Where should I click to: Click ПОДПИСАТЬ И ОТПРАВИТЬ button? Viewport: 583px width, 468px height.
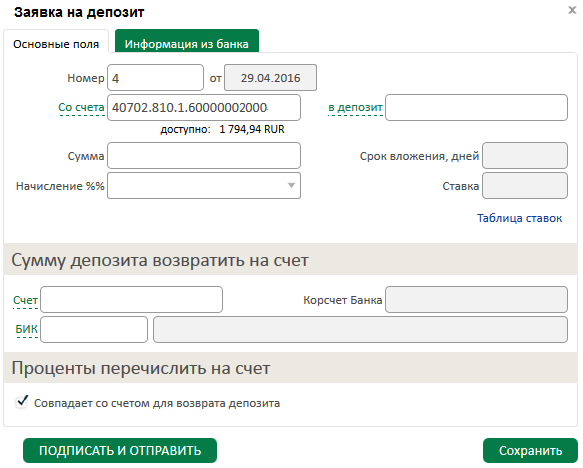[x=120, y=451]
